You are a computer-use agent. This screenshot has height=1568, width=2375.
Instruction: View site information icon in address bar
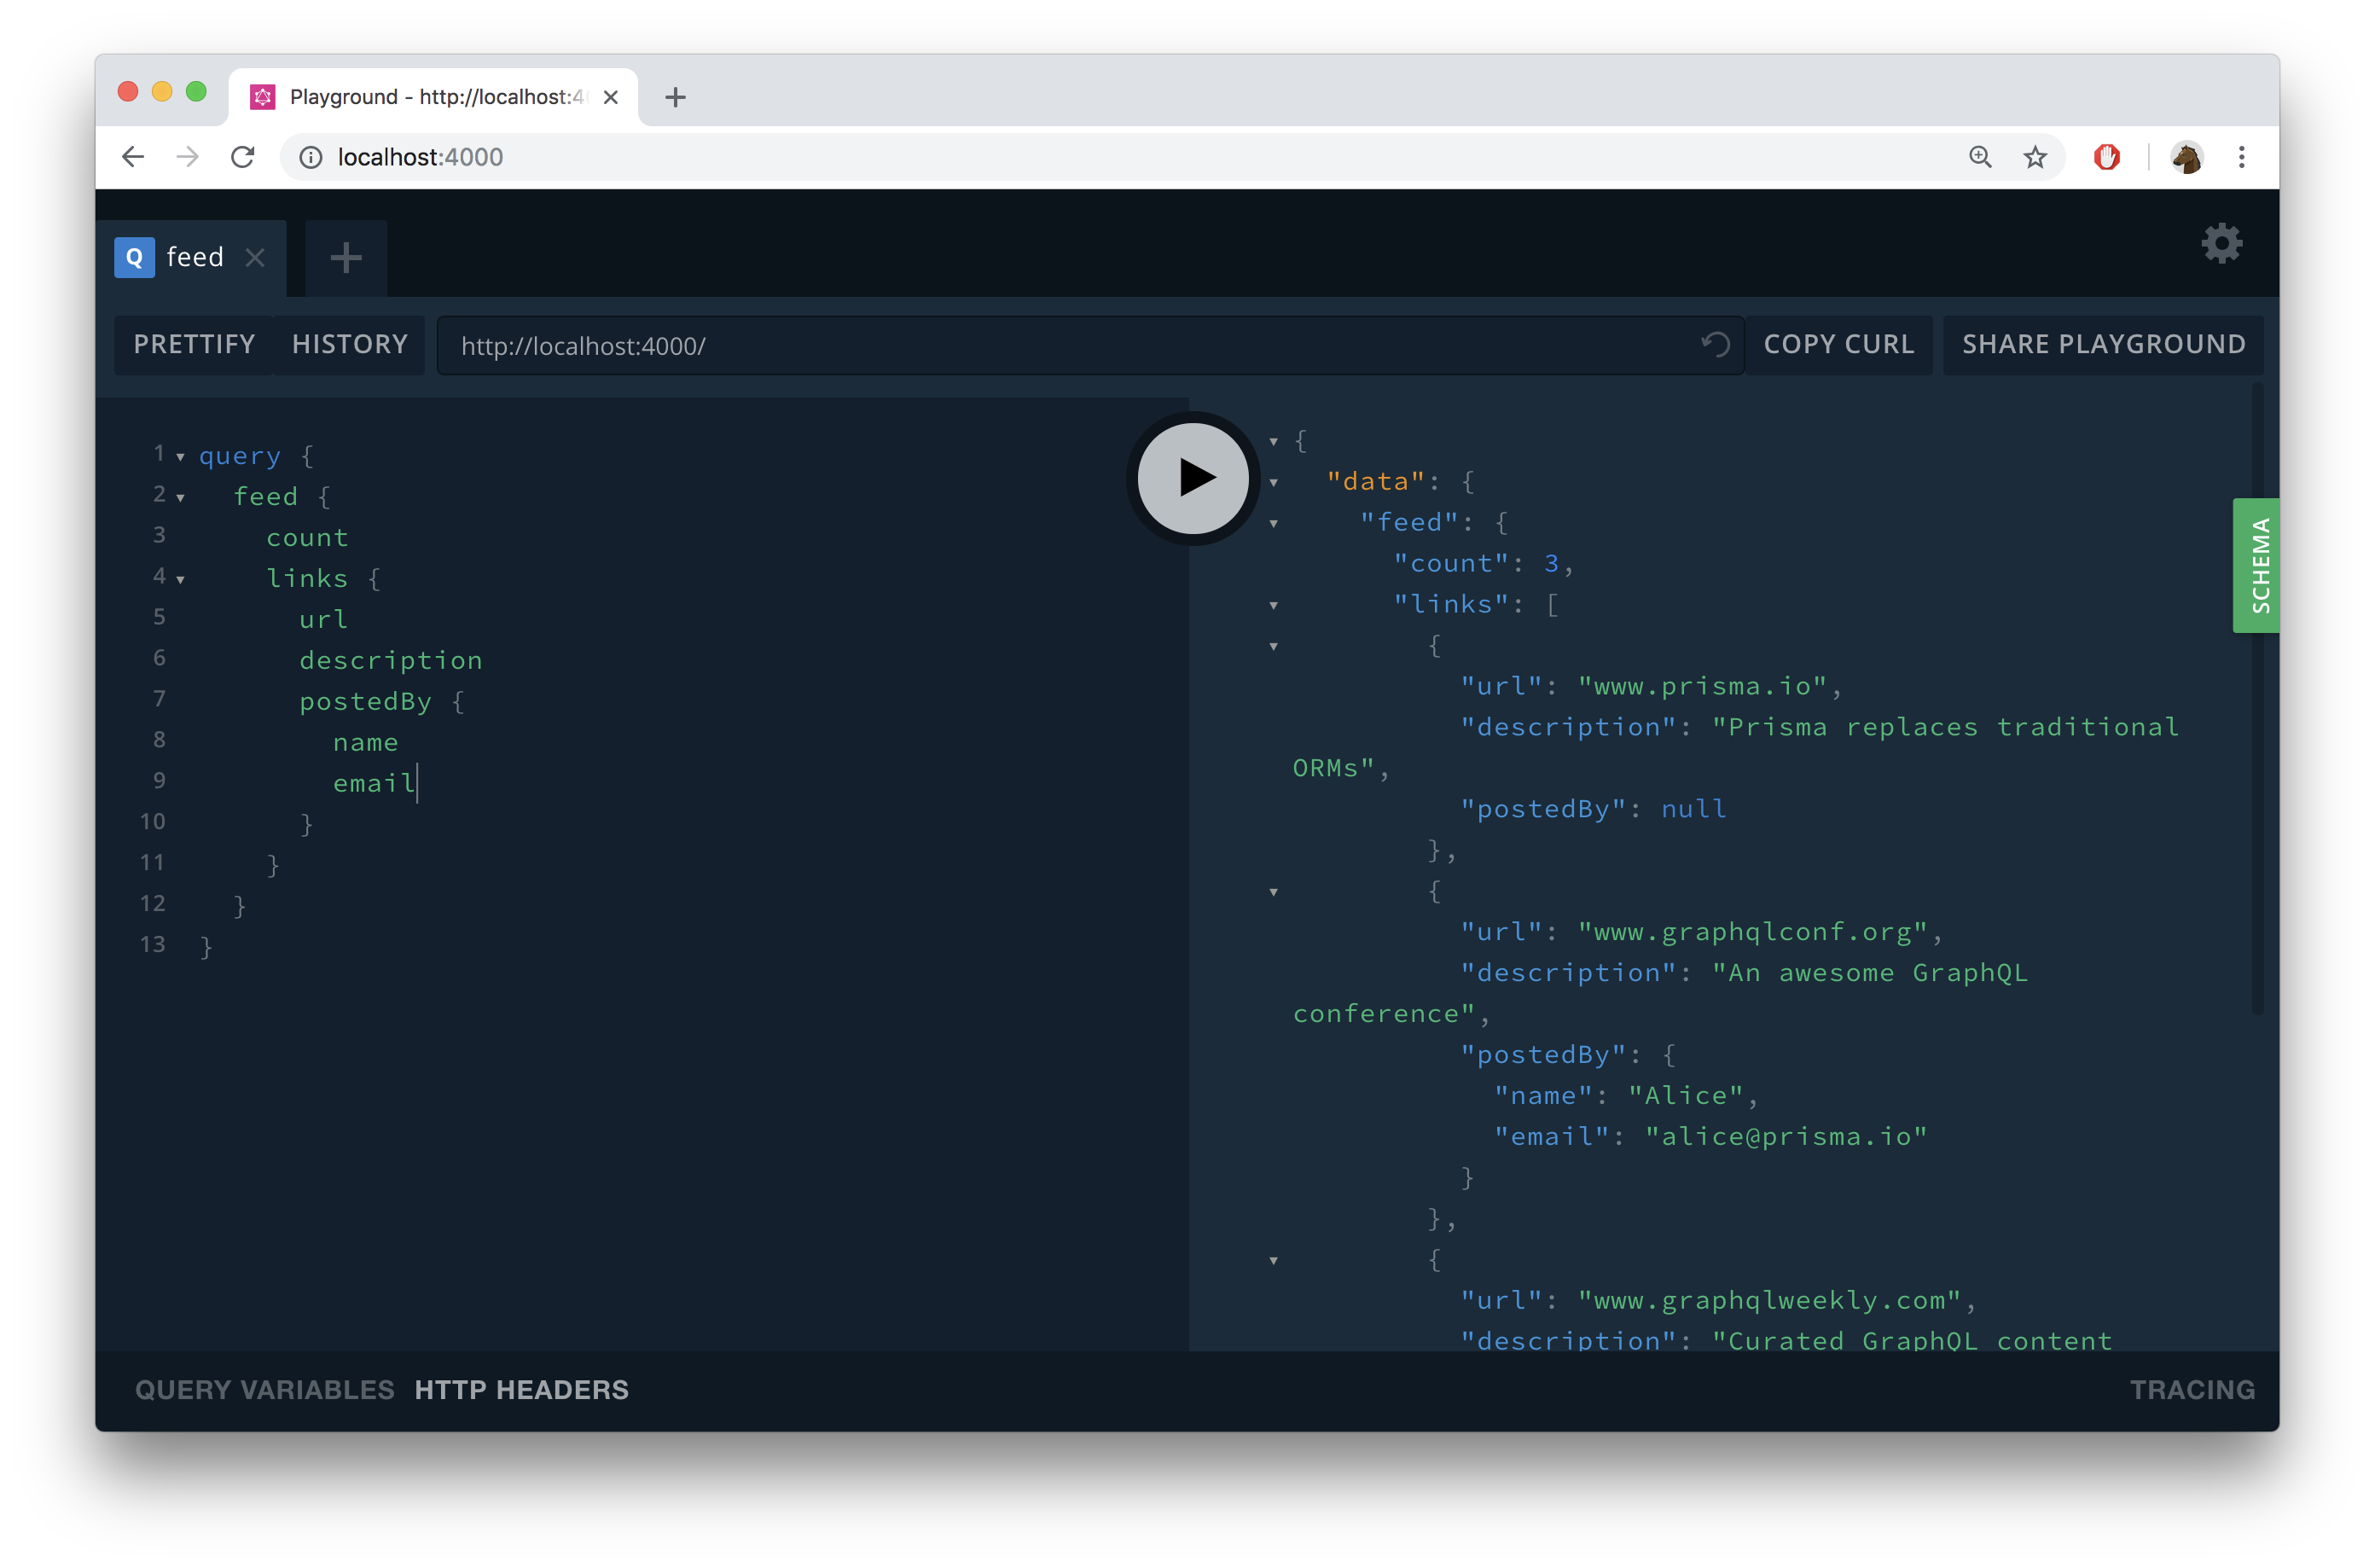311,157
